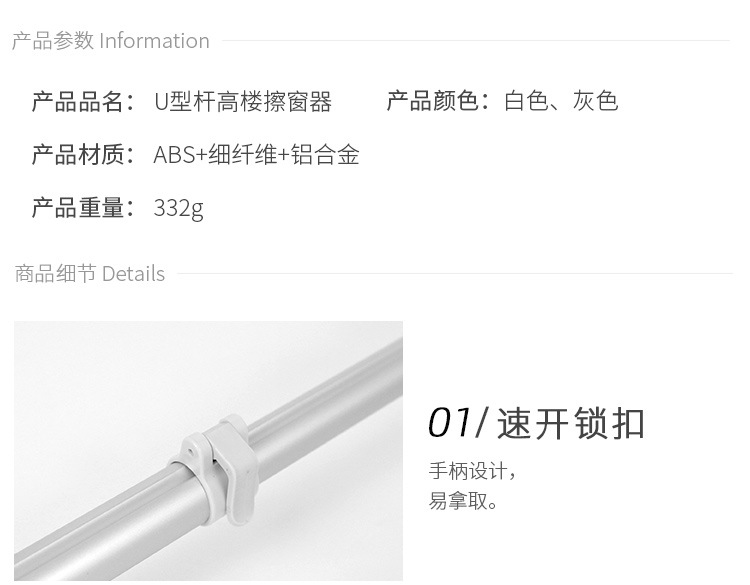Select the product name U型杆高楼擦窗器
Screen dimensions: 750x585
(243, 101)
